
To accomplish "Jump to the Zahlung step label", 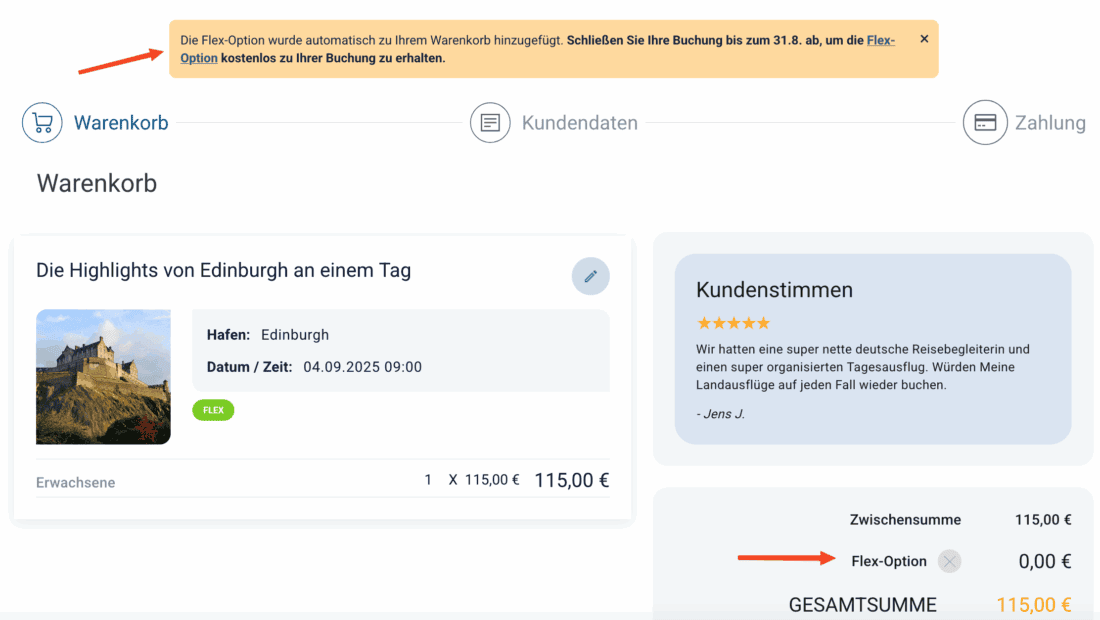I will [x=1049, y=123].
